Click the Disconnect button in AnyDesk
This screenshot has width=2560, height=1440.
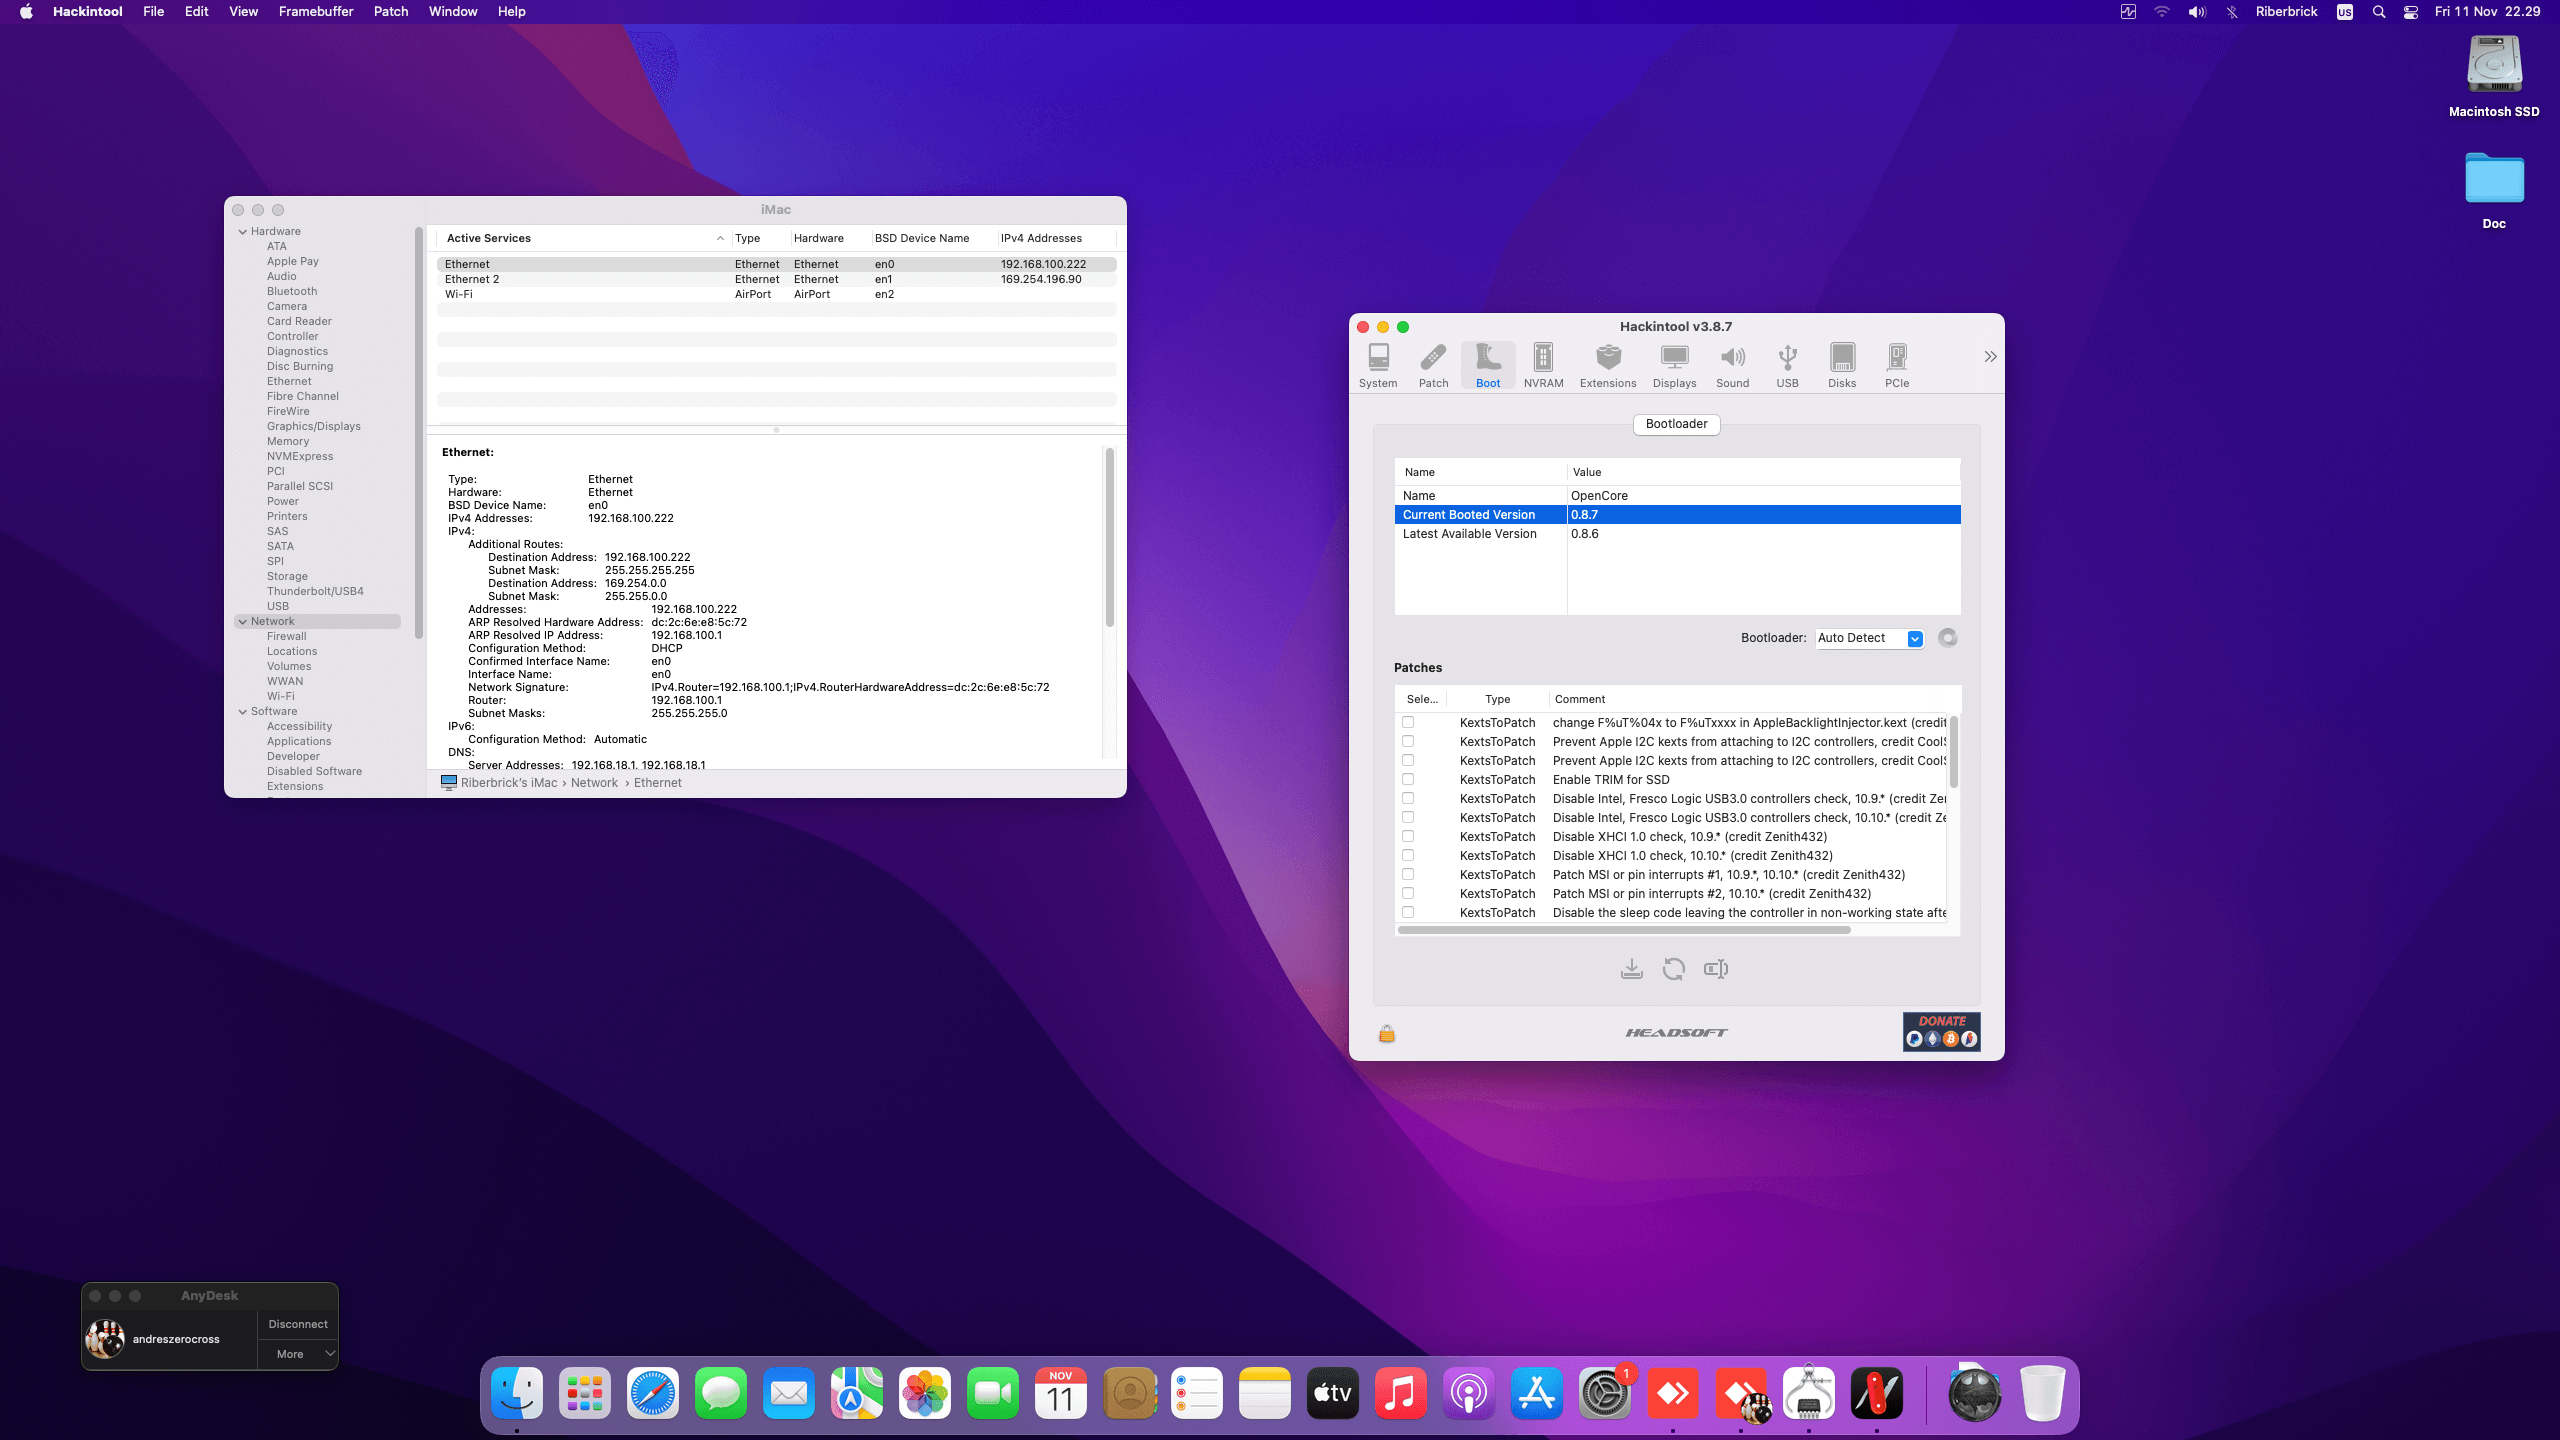298,1324
